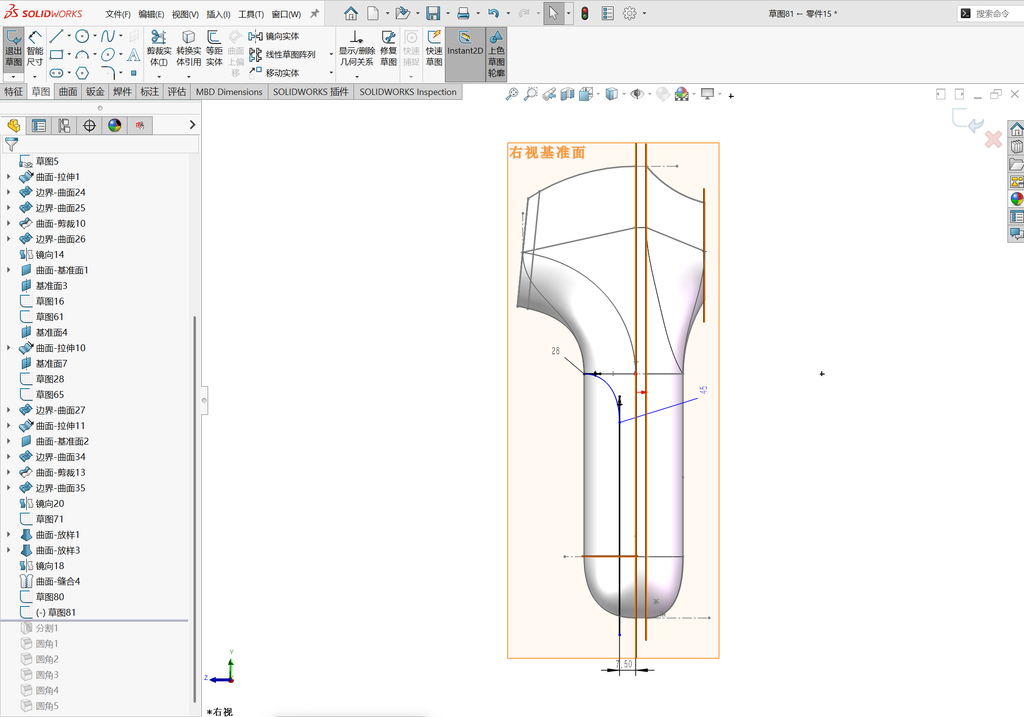1024x717 pixels.
Task: Switch to the 钣金 sheet metal tab
Action: tap(95, 92)
